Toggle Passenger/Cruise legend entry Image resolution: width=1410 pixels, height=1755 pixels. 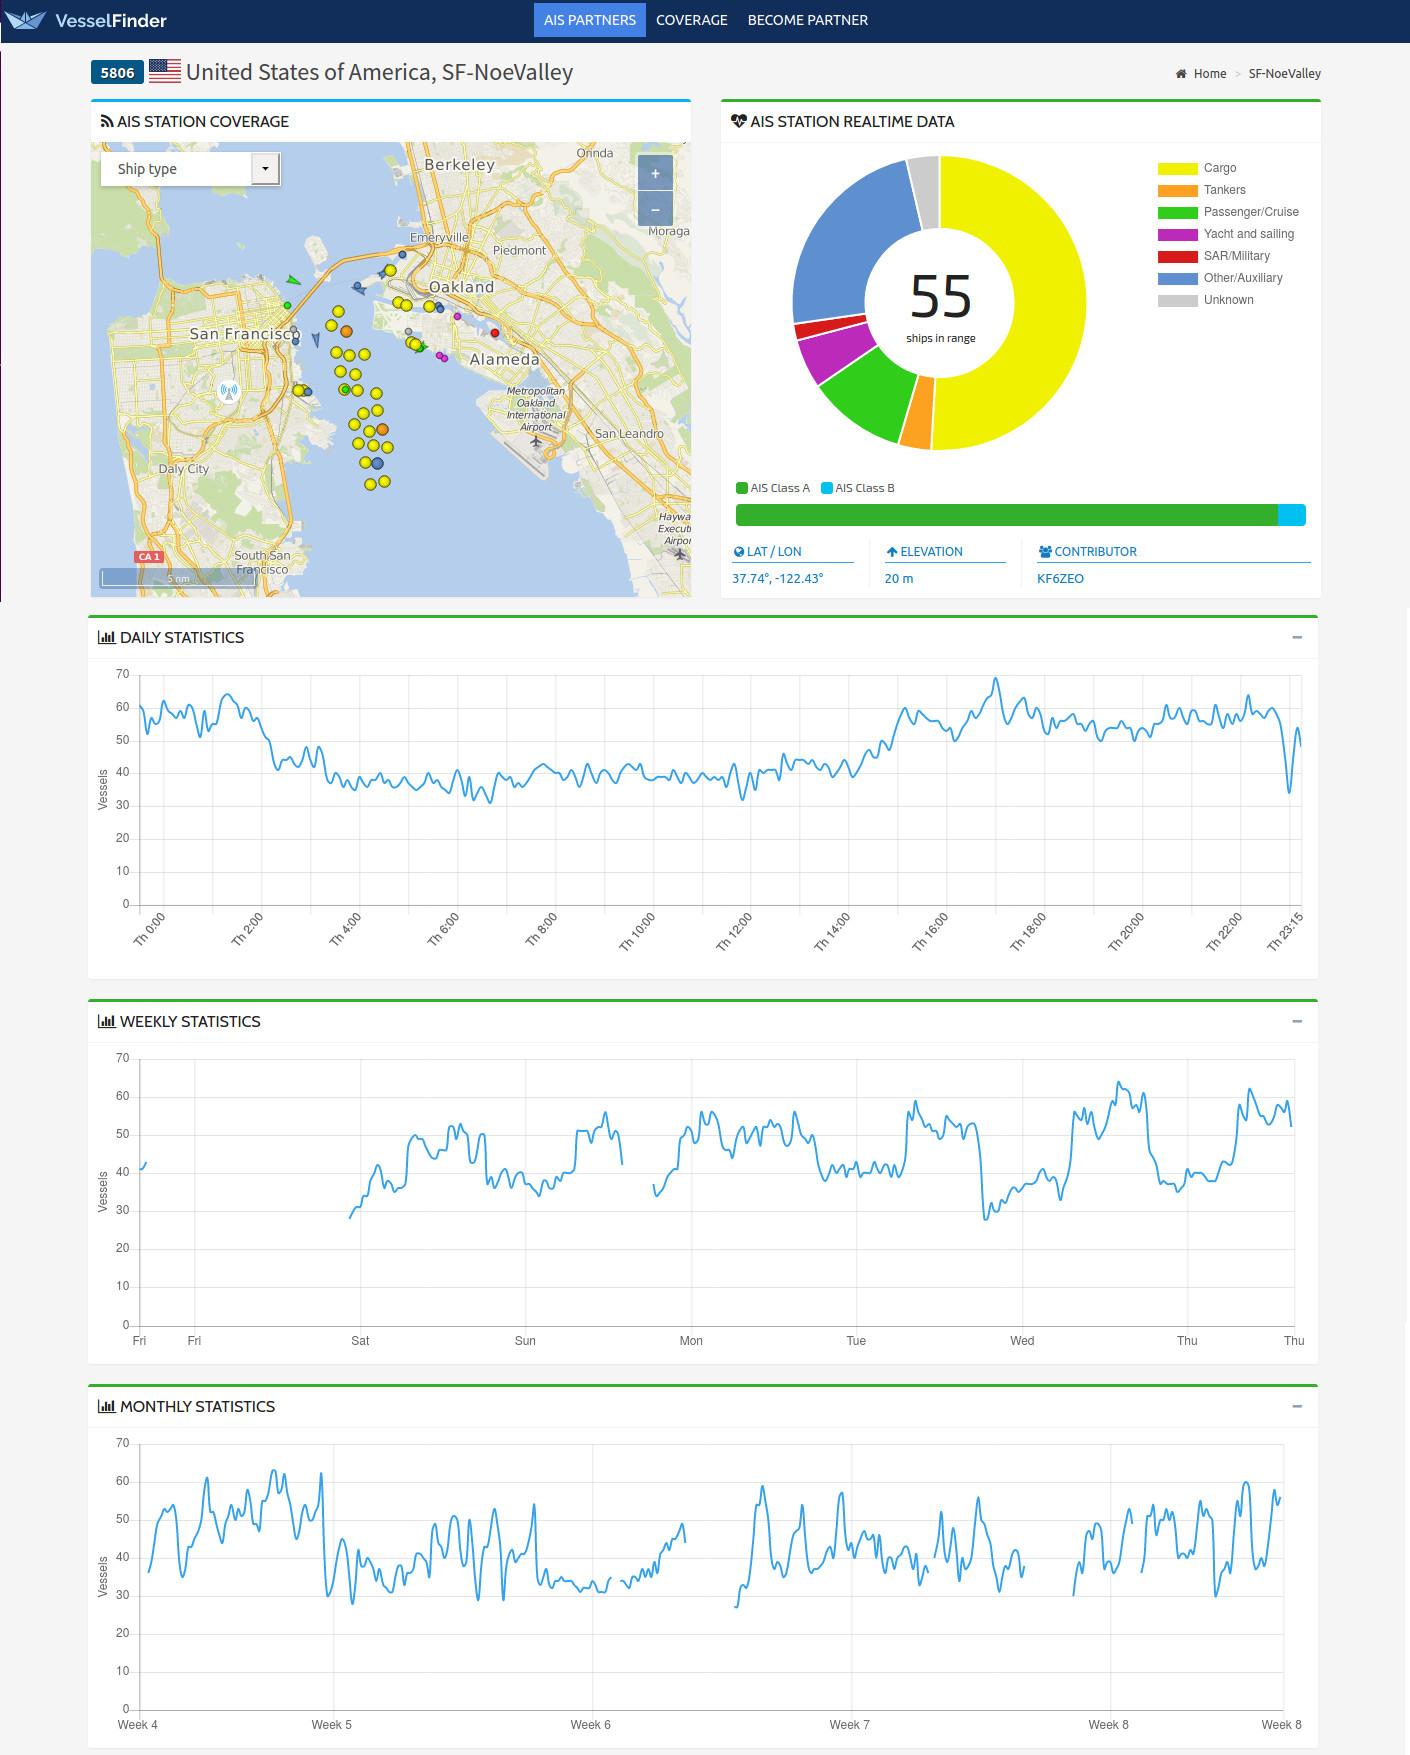click(1228, 212)
